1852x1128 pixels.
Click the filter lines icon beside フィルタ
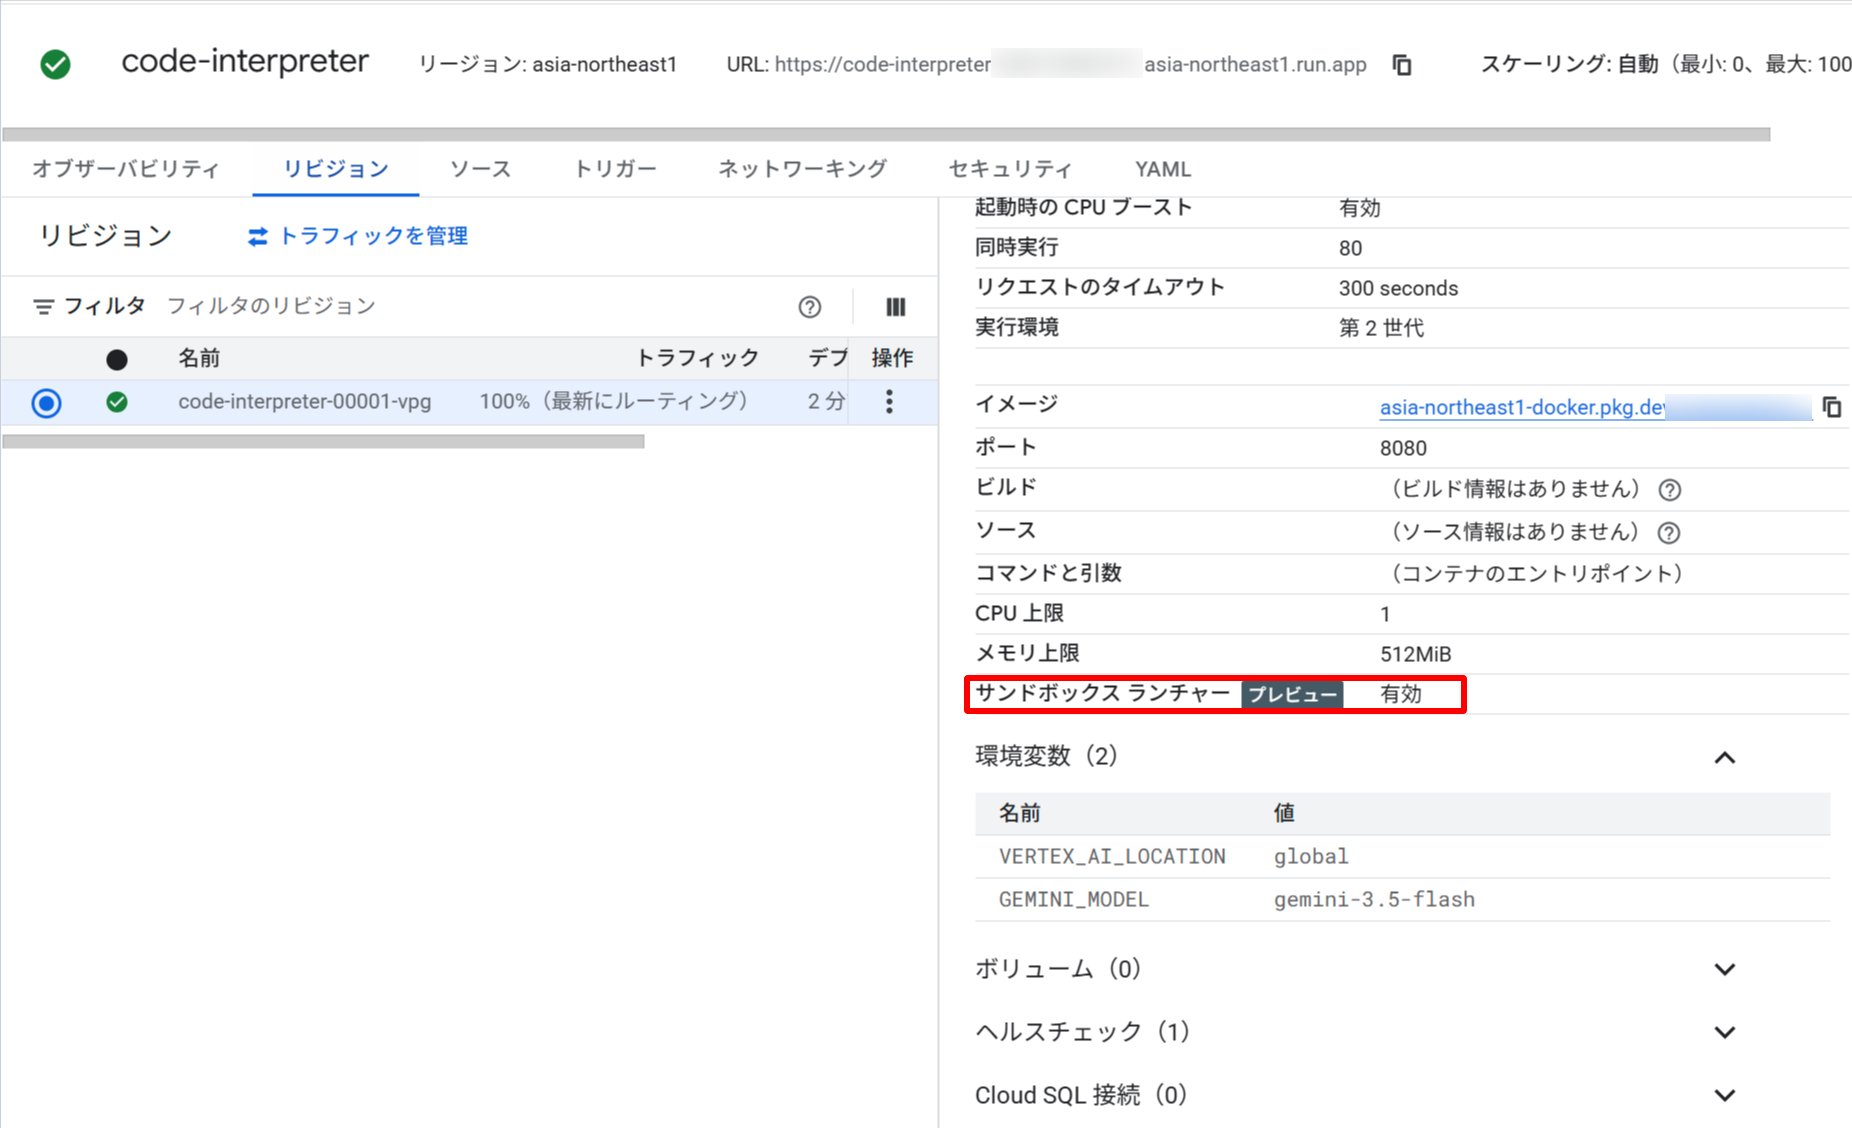pyautogui.click(x=43, y=307)
